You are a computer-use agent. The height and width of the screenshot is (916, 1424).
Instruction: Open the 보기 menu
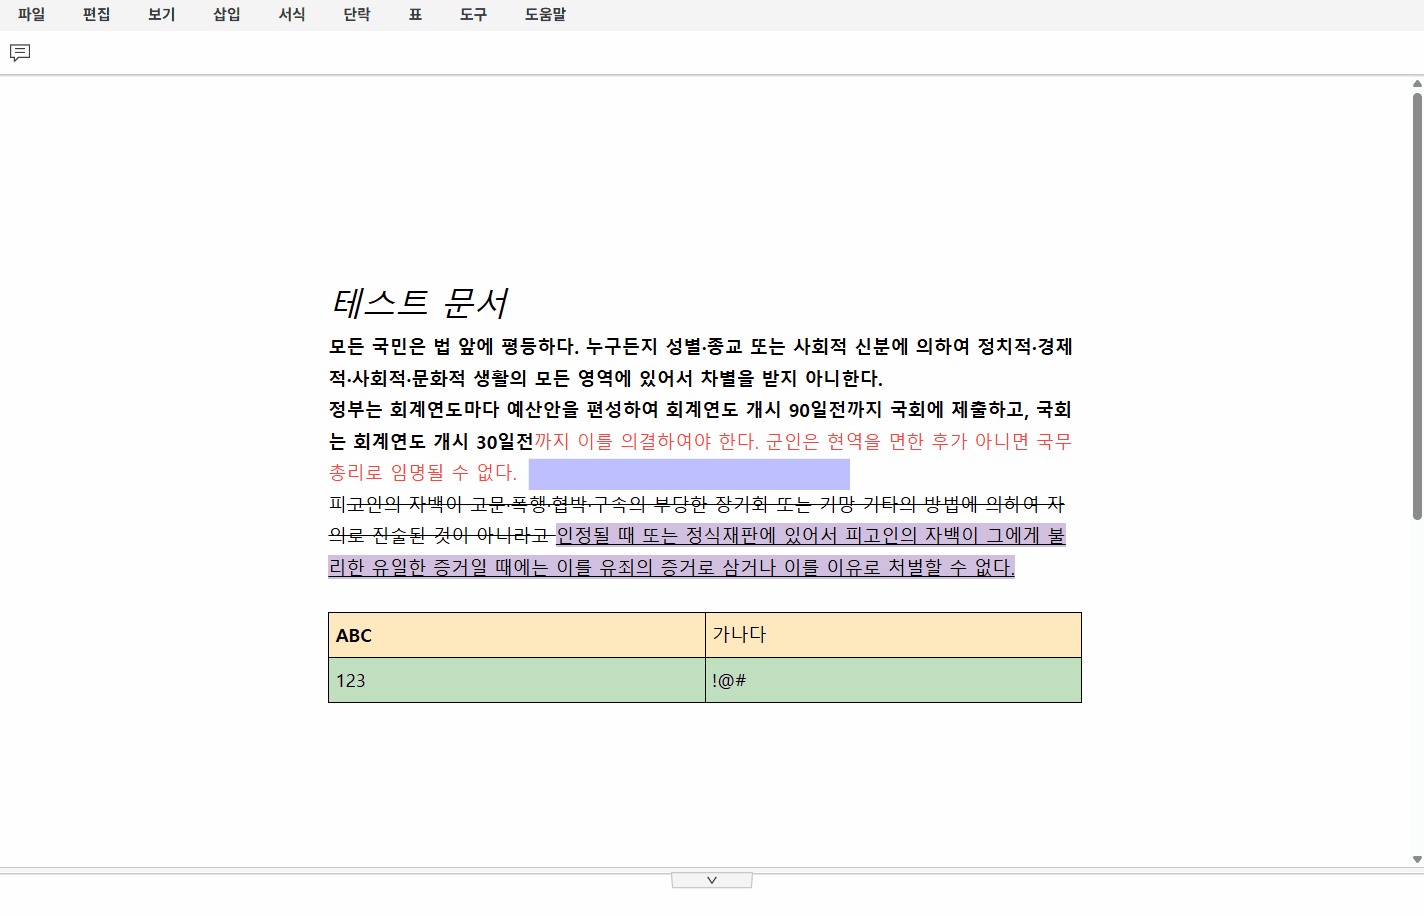click(162, 15)
